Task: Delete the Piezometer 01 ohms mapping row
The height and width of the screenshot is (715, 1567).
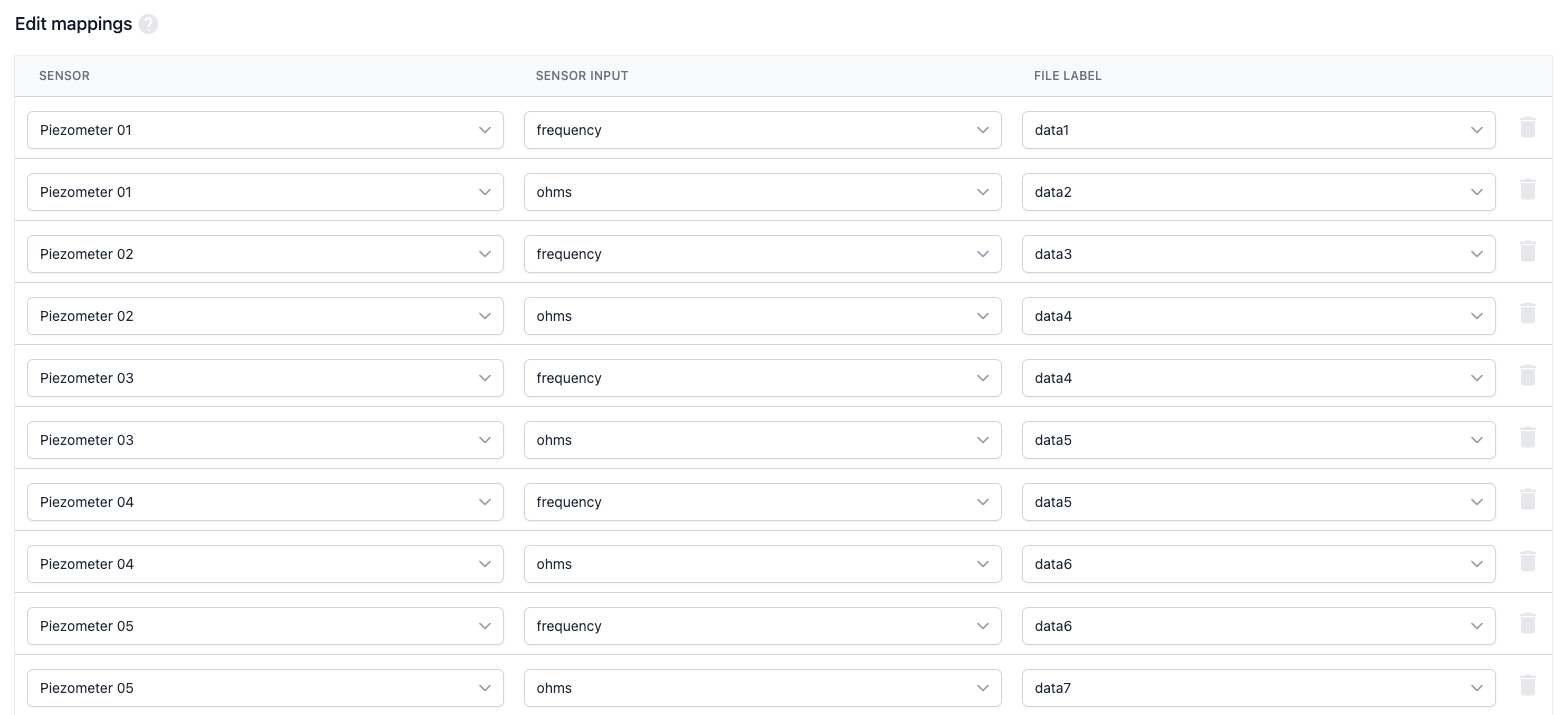Action: pos(1527,190)
